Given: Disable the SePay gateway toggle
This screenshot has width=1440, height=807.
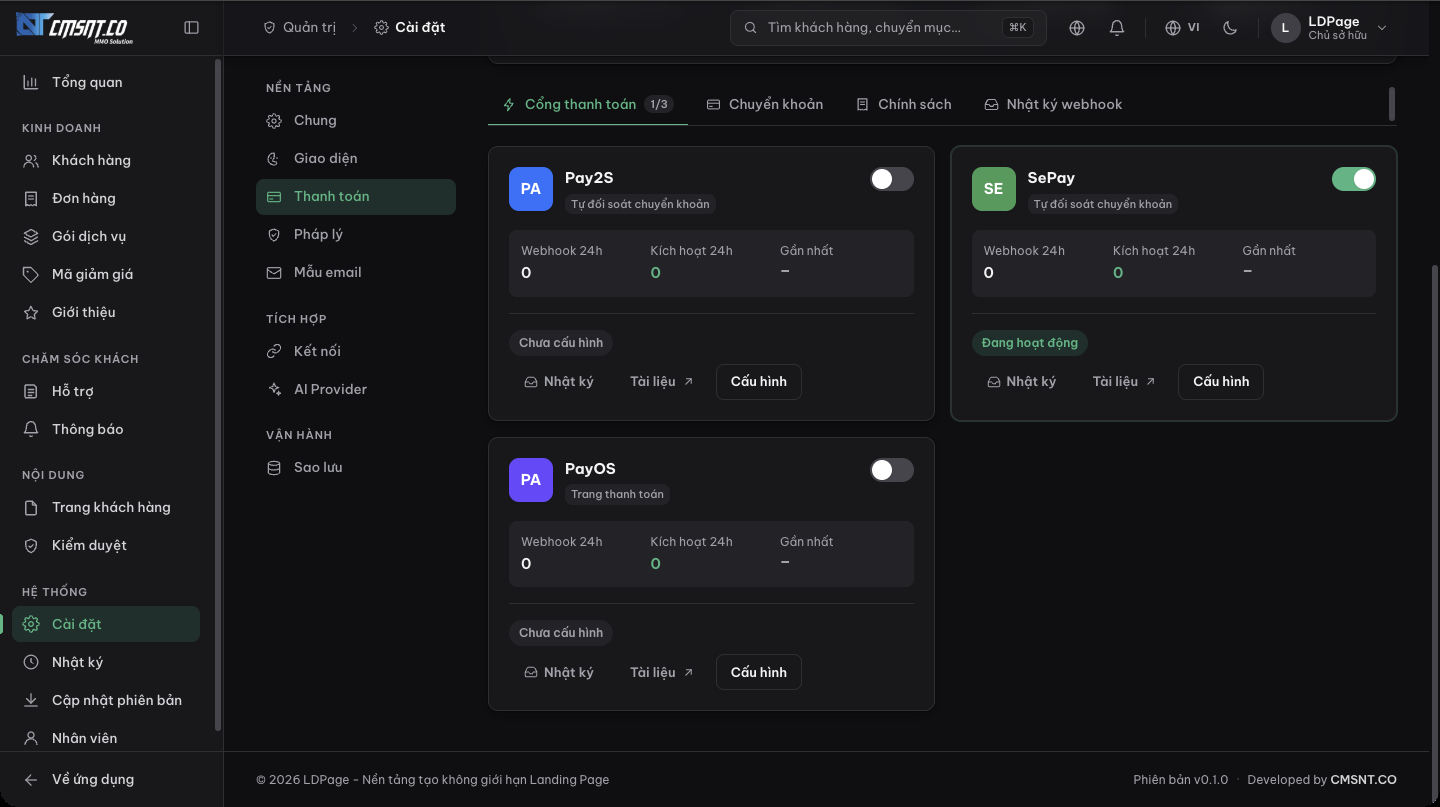Looking at the screenshot, I should coord(1354,179).
